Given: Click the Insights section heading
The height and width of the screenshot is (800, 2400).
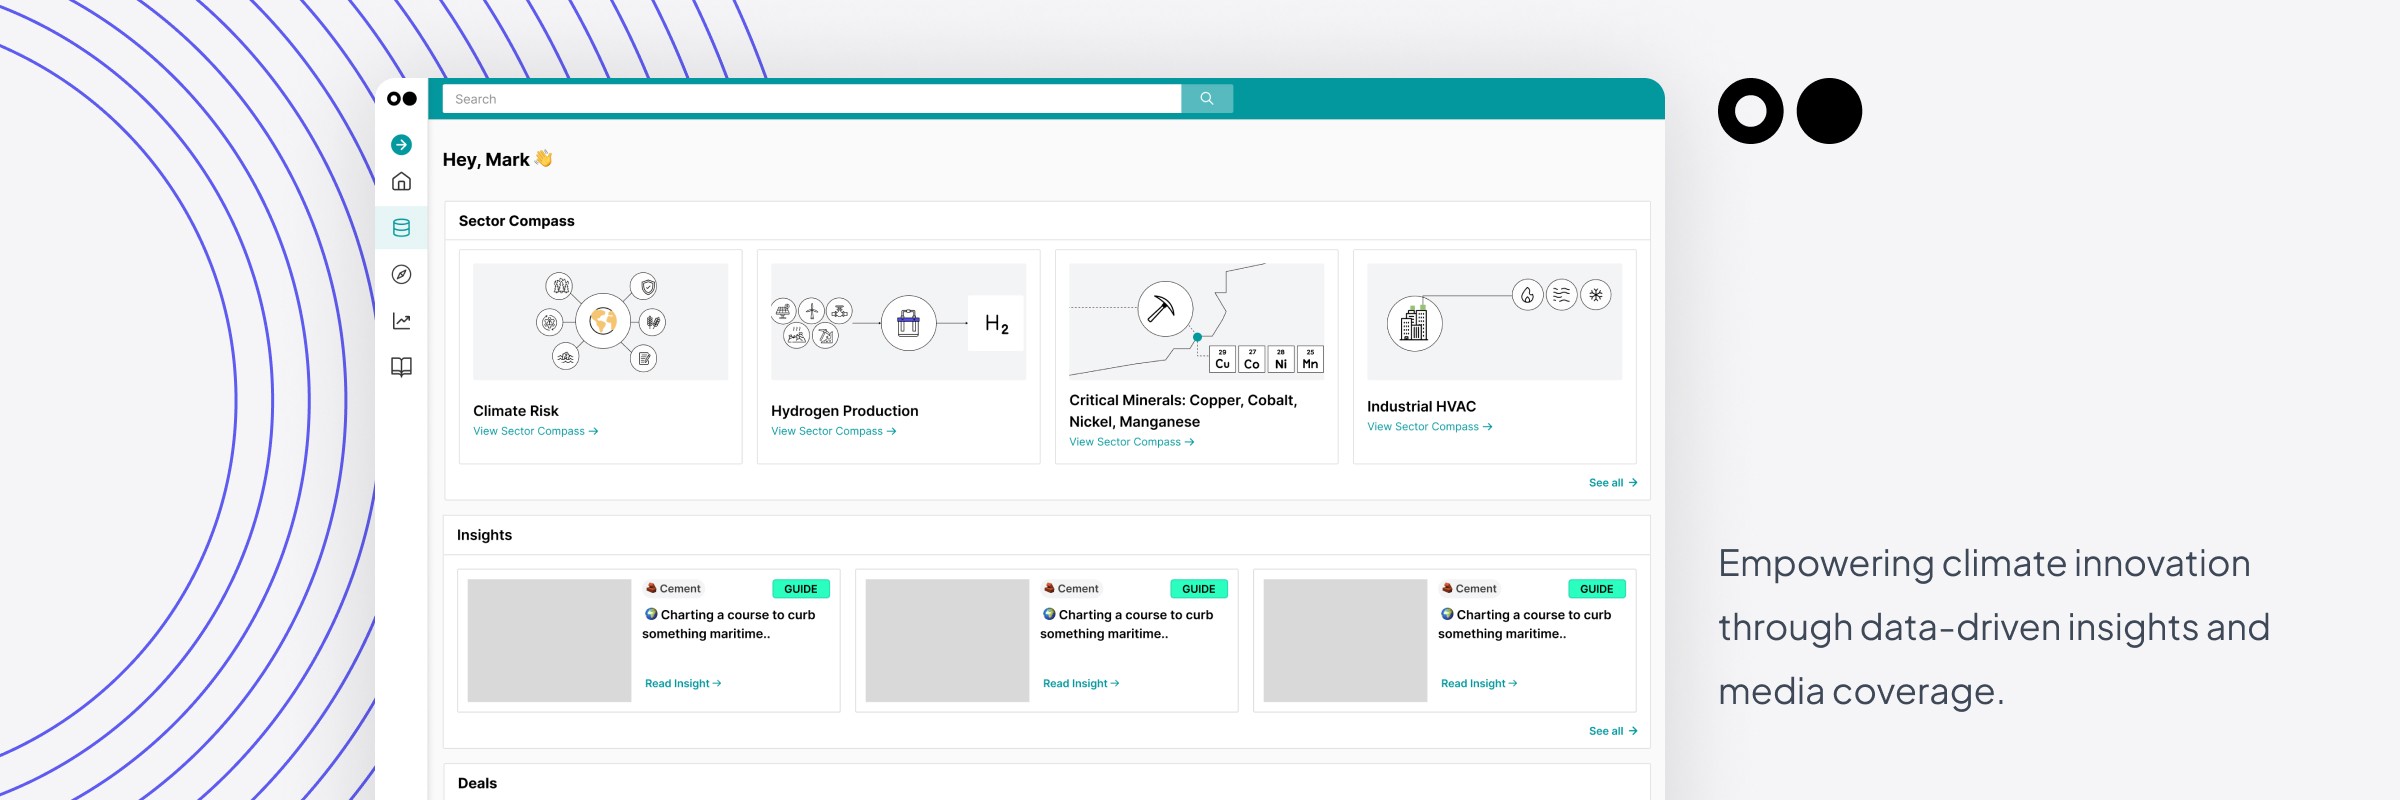Looking at the screenshot, I should tap(485, 535).
